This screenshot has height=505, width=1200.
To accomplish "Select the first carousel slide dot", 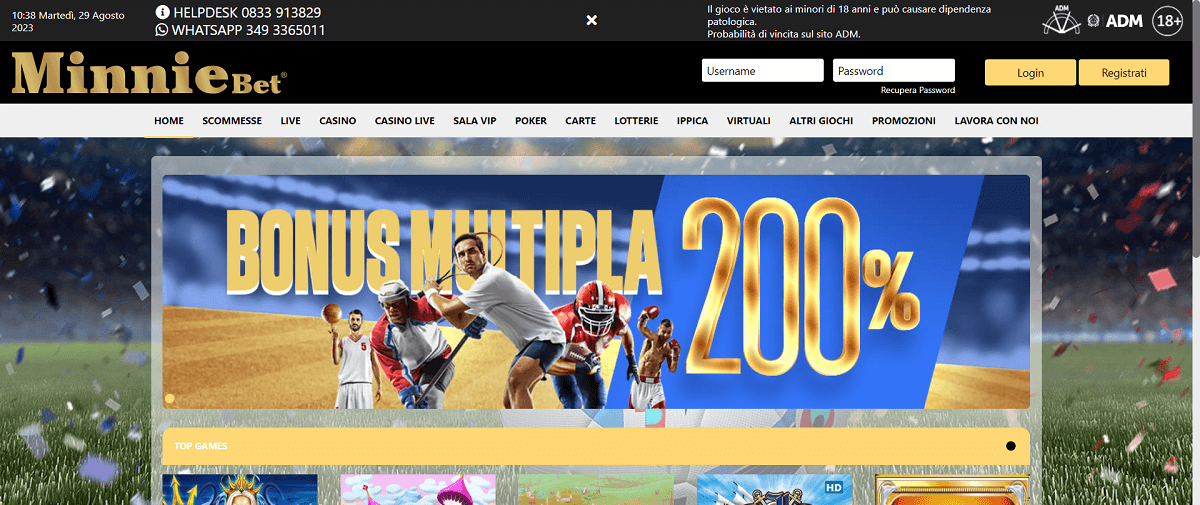I will tap(170, 398).
